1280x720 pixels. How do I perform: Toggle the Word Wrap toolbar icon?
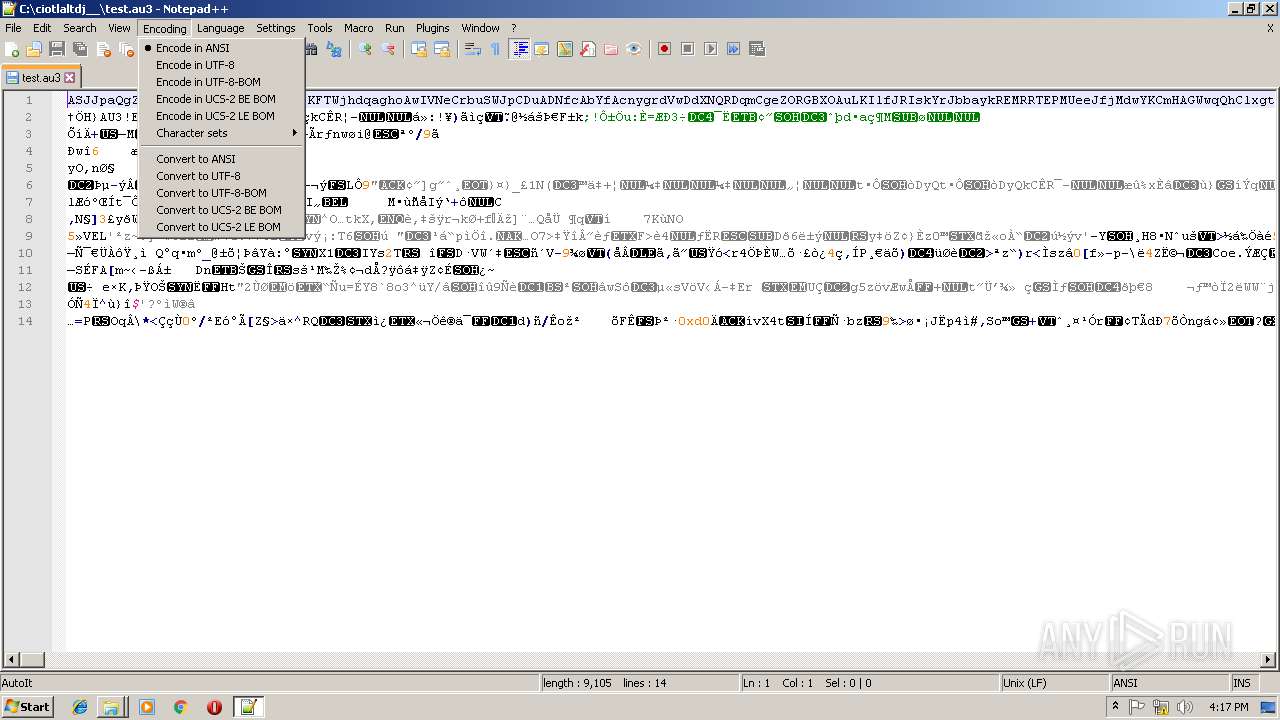pyautogui.click(x=471, y=49)
